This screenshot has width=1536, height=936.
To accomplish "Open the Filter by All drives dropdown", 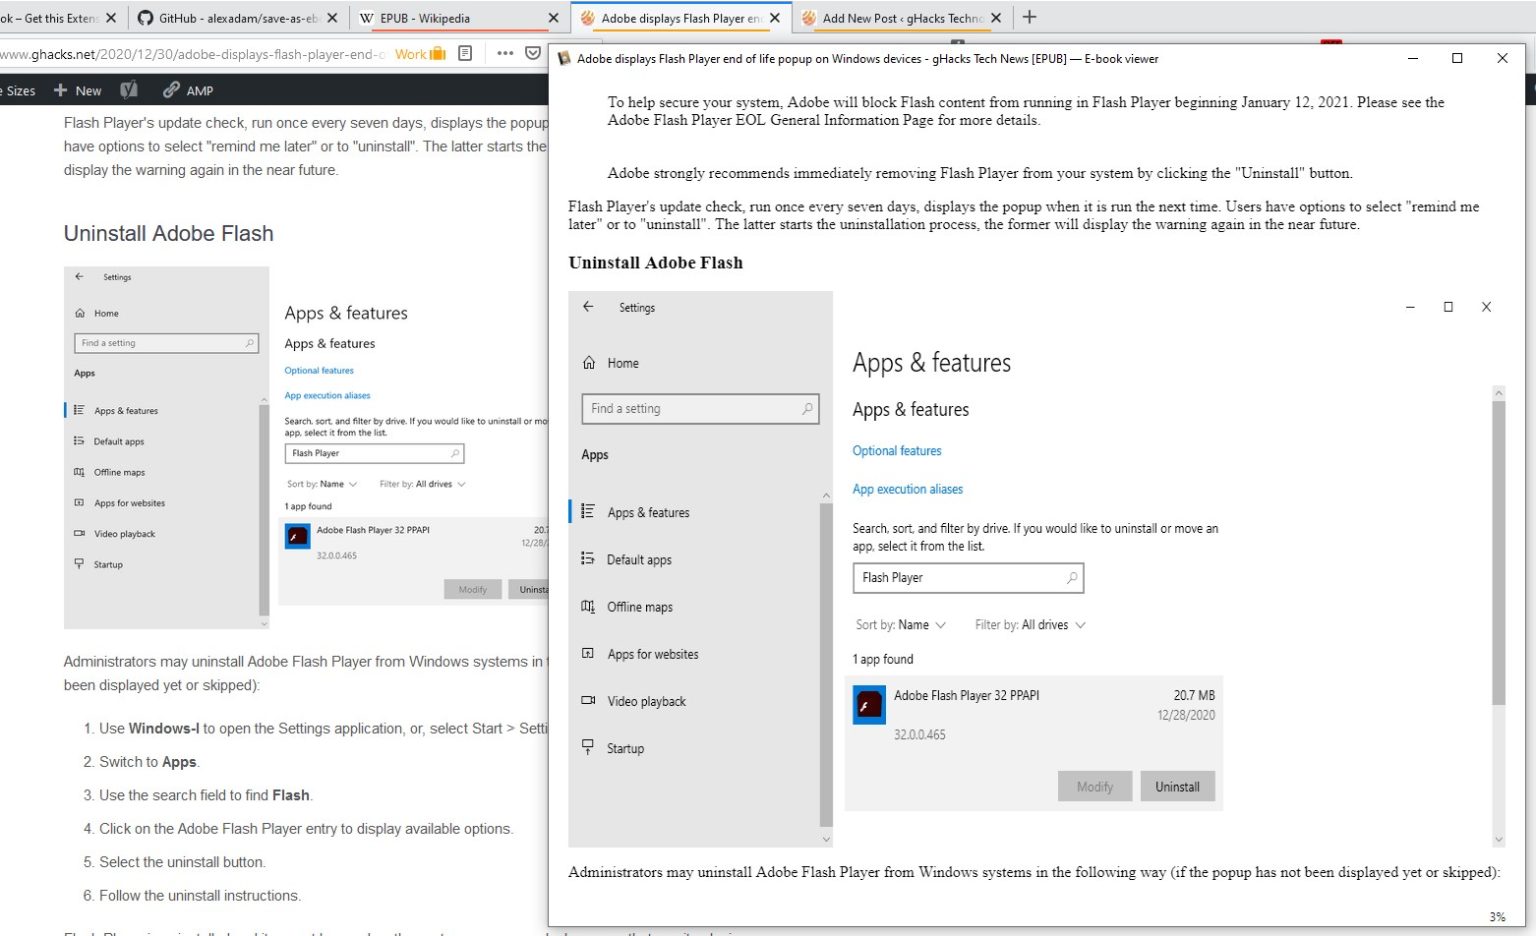I will 1028,624.
